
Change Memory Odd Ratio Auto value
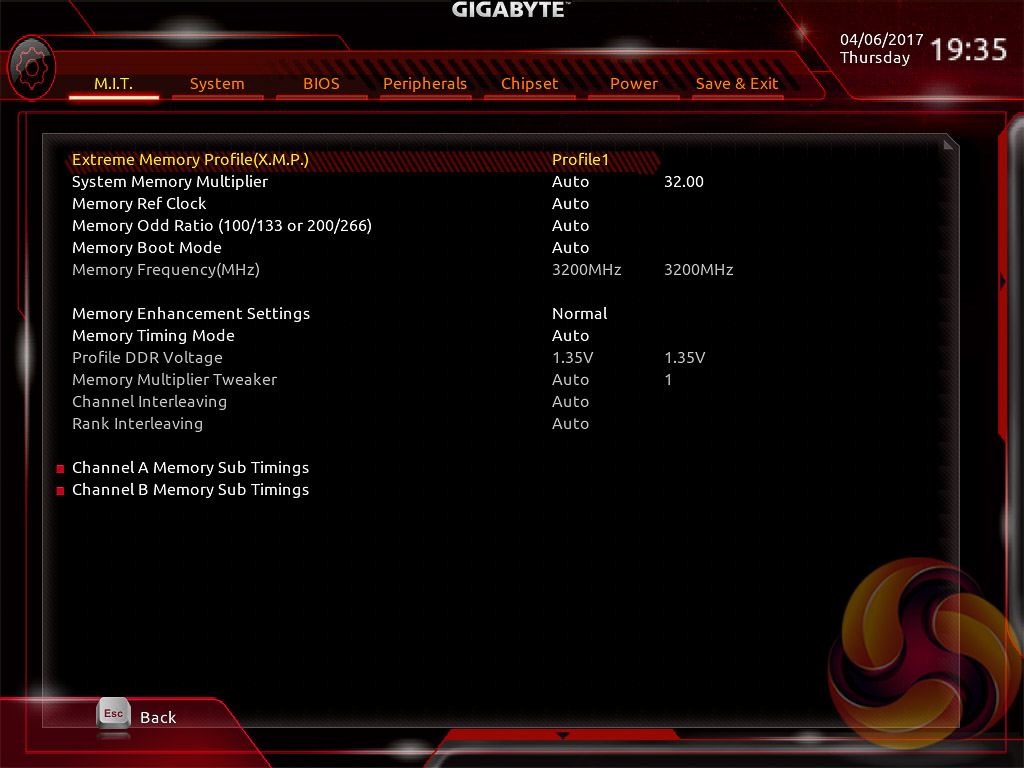[570, 226]
